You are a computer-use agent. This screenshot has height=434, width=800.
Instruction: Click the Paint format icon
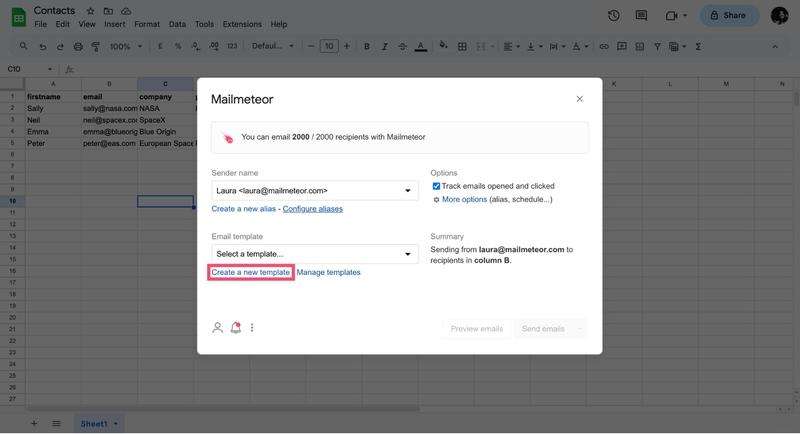click(95, 46)
